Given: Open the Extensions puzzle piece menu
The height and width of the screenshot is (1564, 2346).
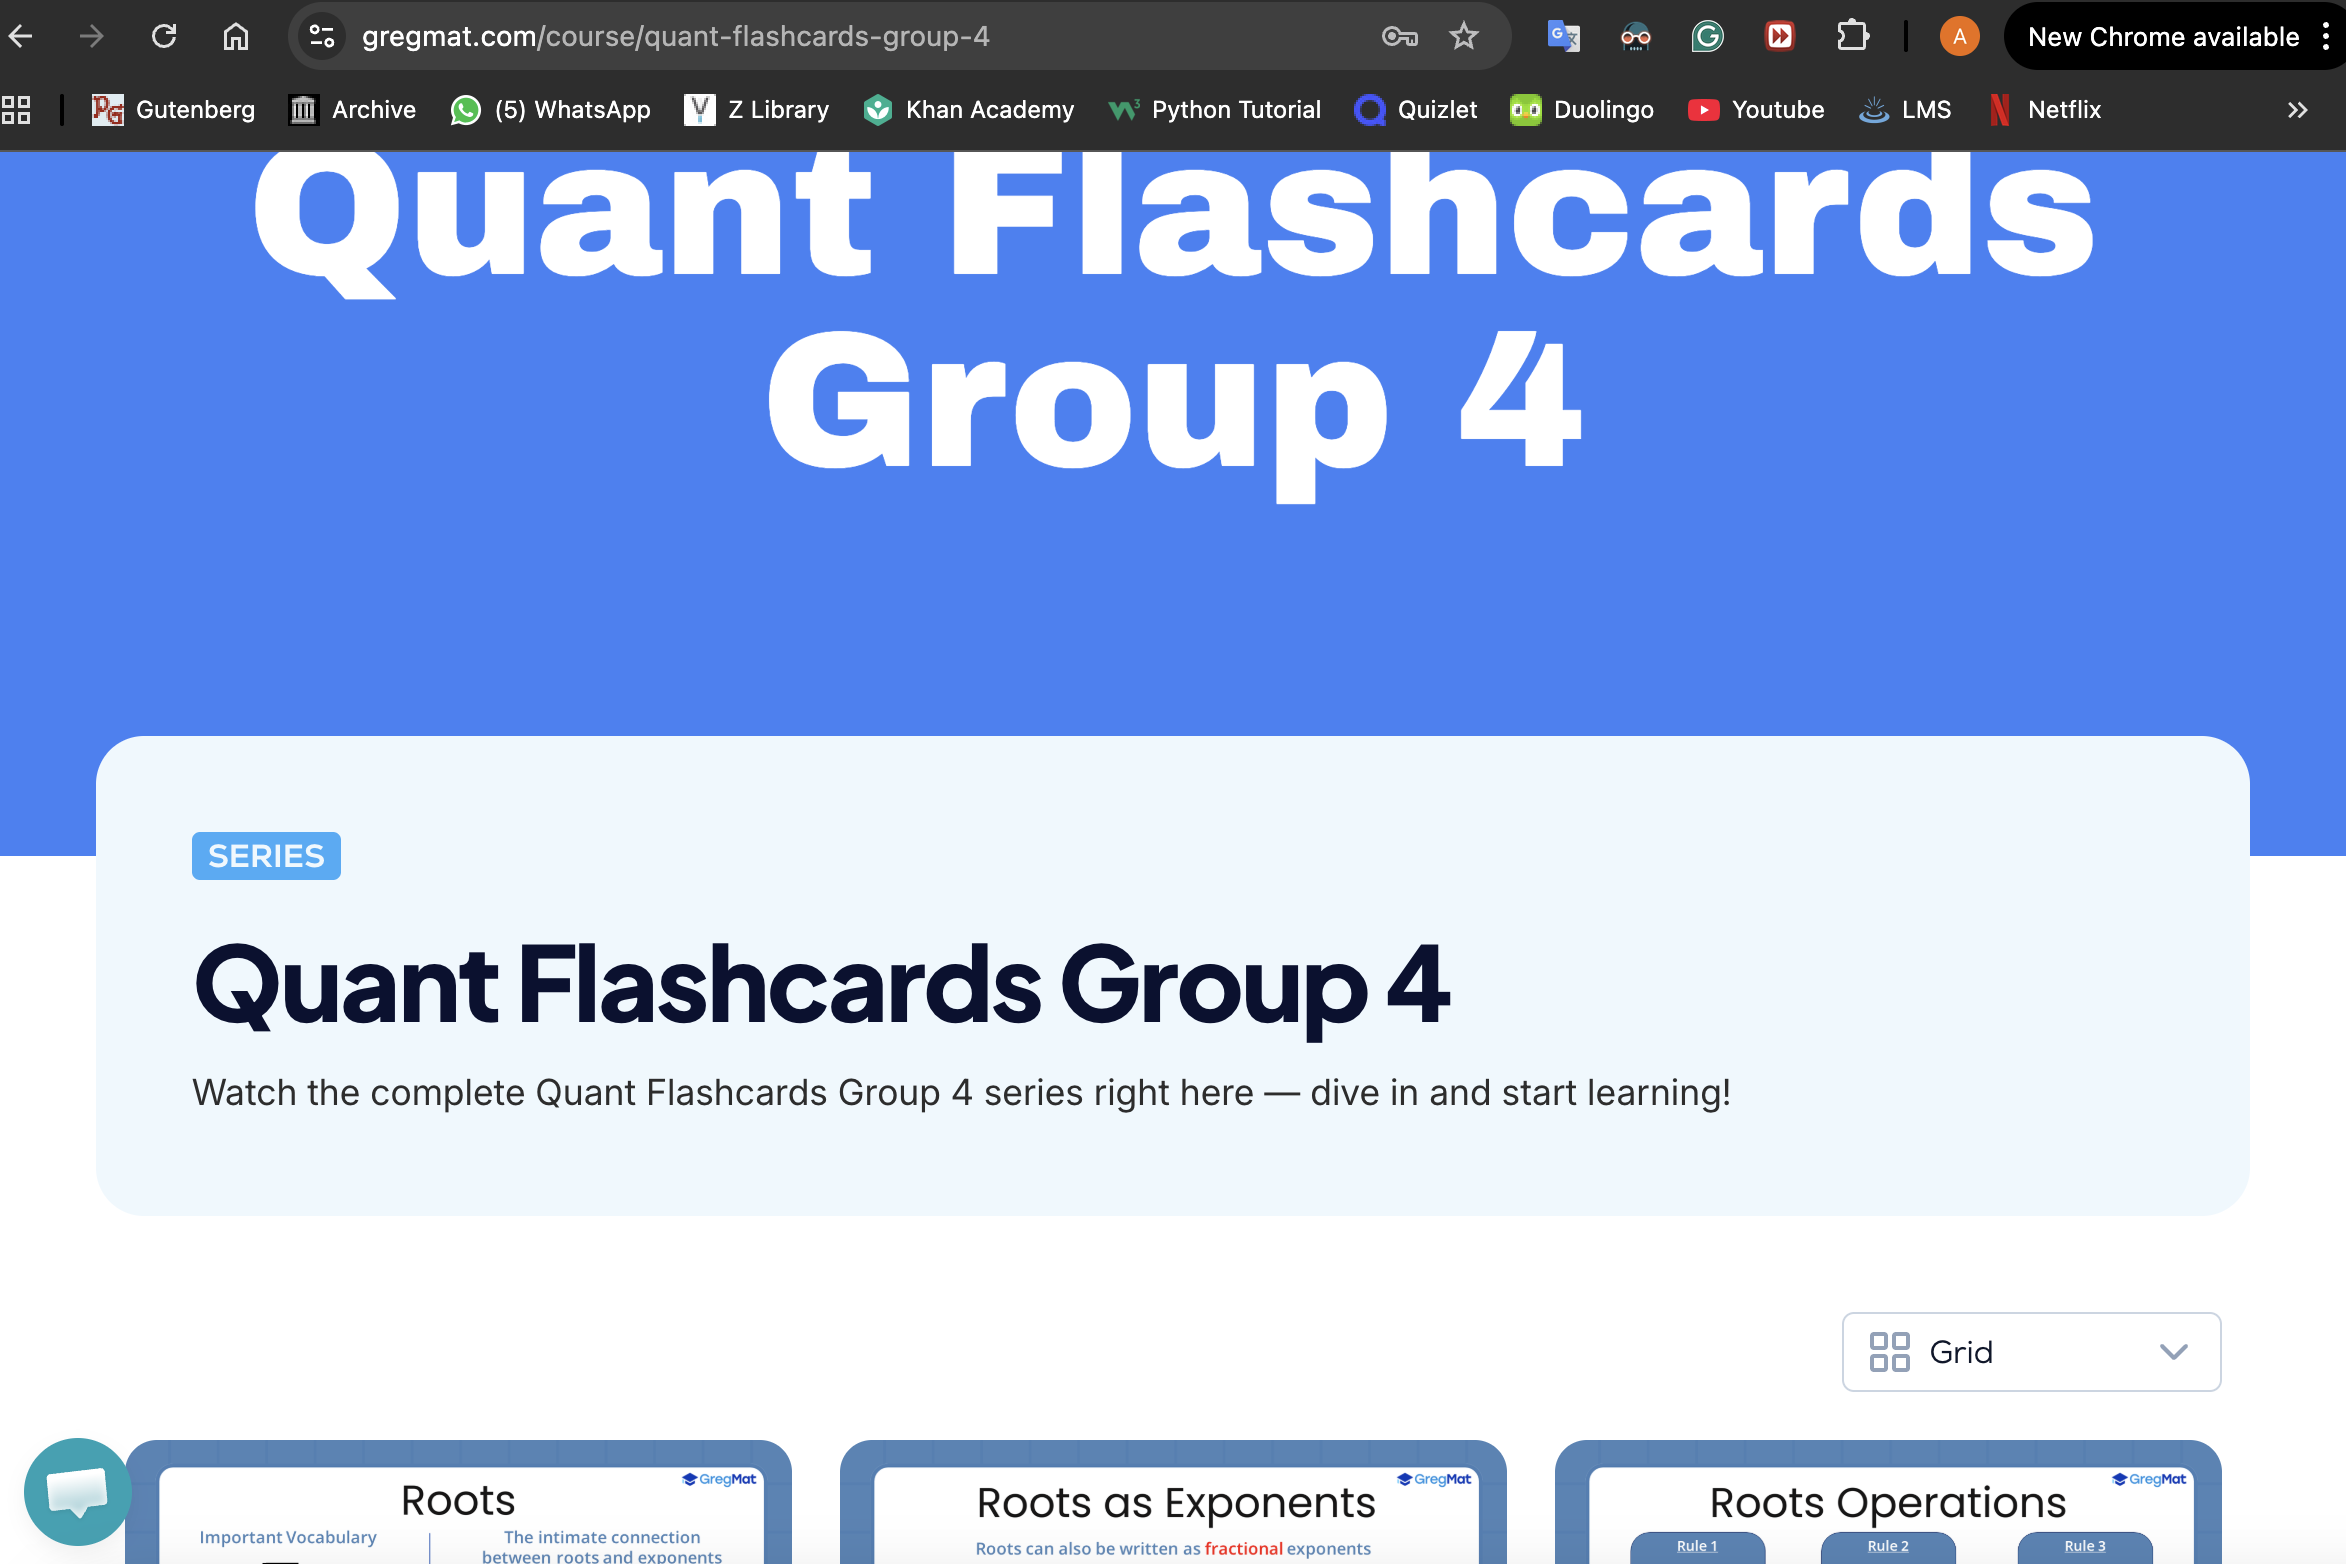Looking at the screenshot, I should tap(1852, 37).
